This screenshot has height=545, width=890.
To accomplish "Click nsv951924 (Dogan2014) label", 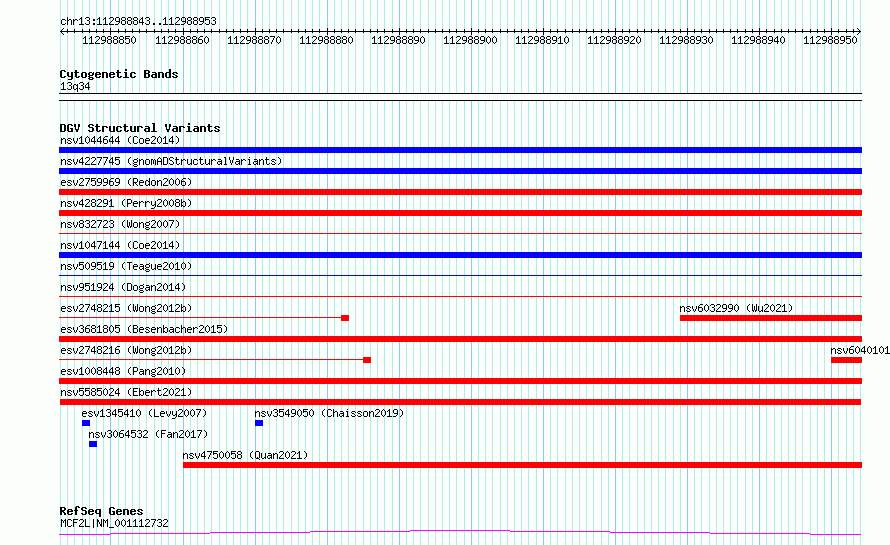I will tap(123, 287).
